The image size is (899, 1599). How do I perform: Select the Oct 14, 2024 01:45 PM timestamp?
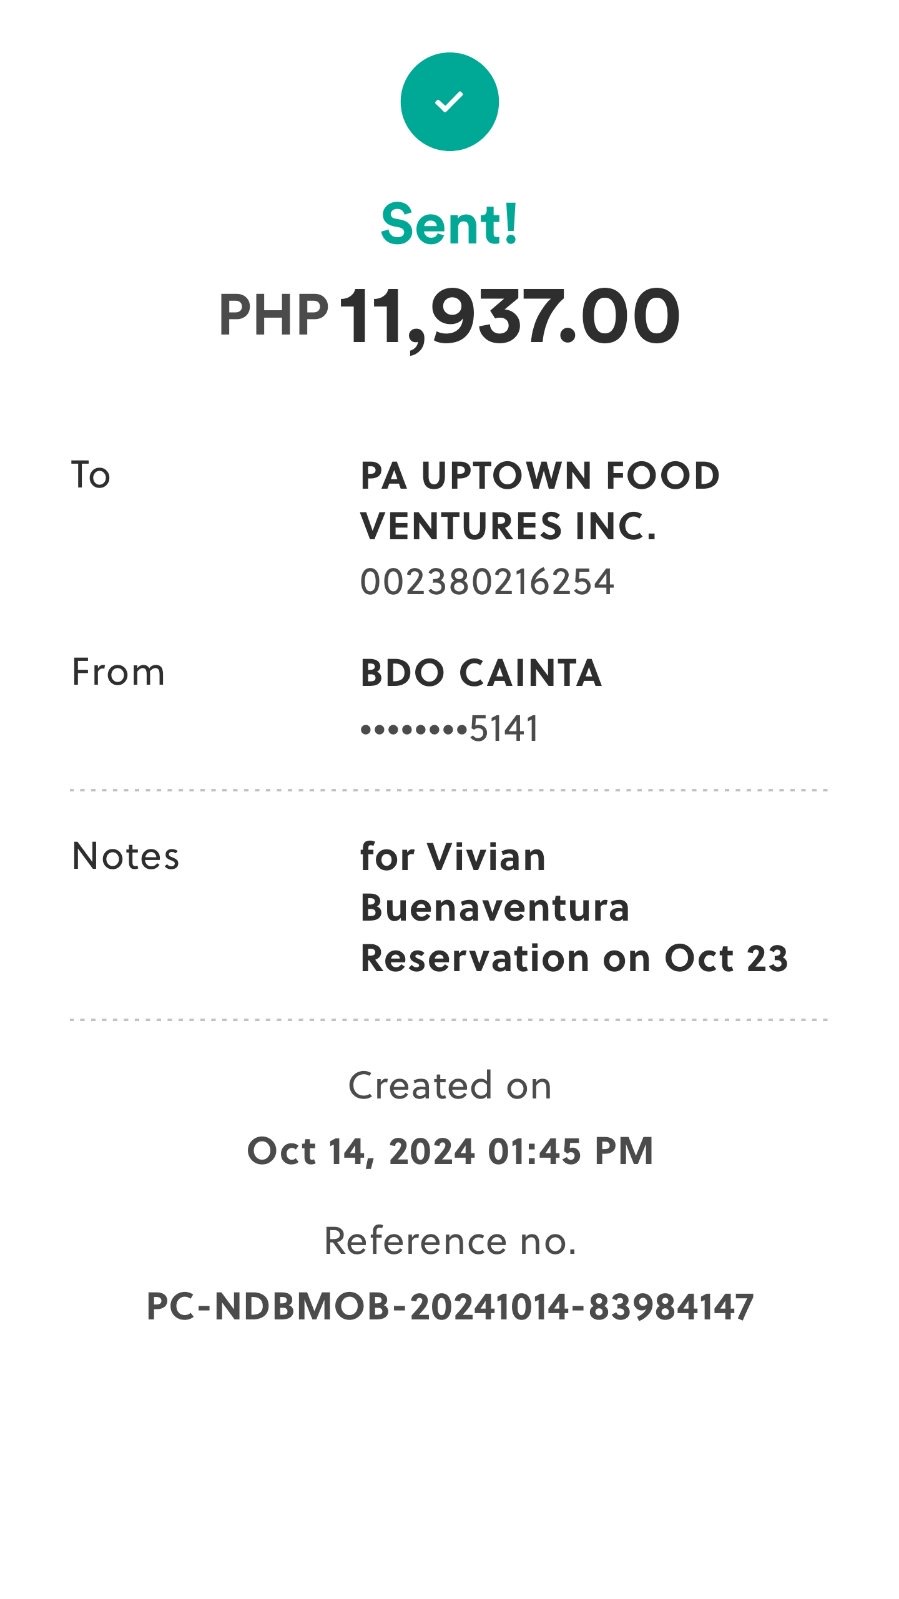pyautogui.click(x=449, y=1151)
